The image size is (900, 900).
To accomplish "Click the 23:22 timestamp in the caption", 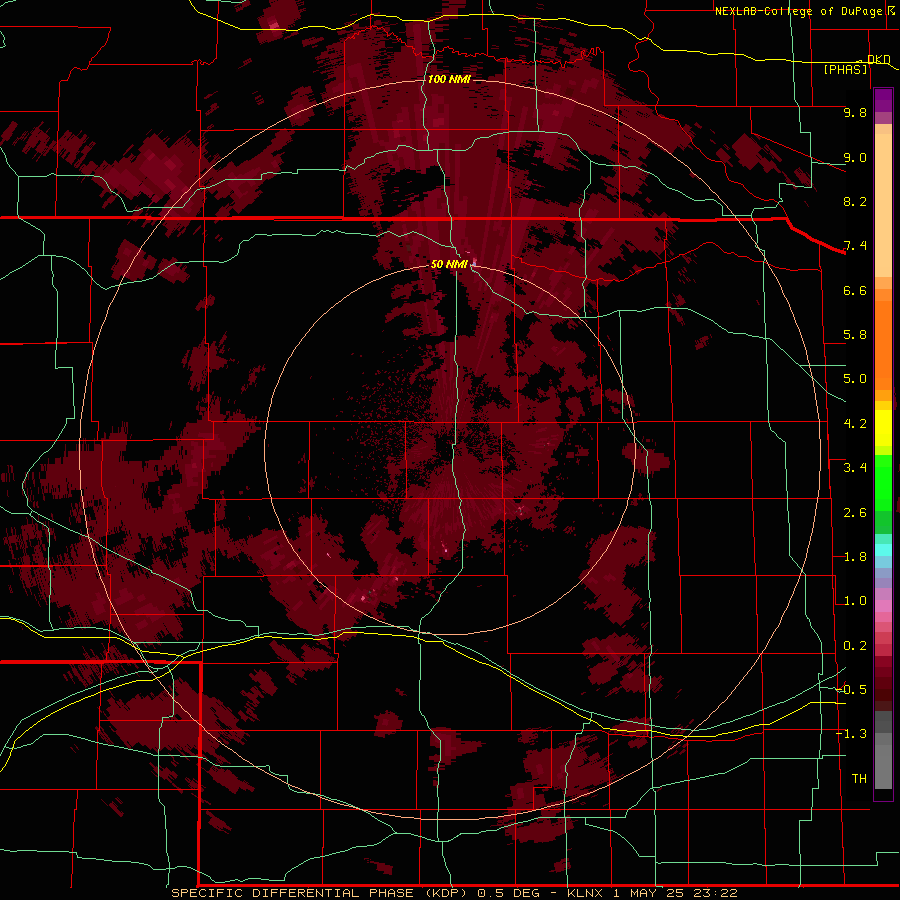I will click(x=715, y=893).
